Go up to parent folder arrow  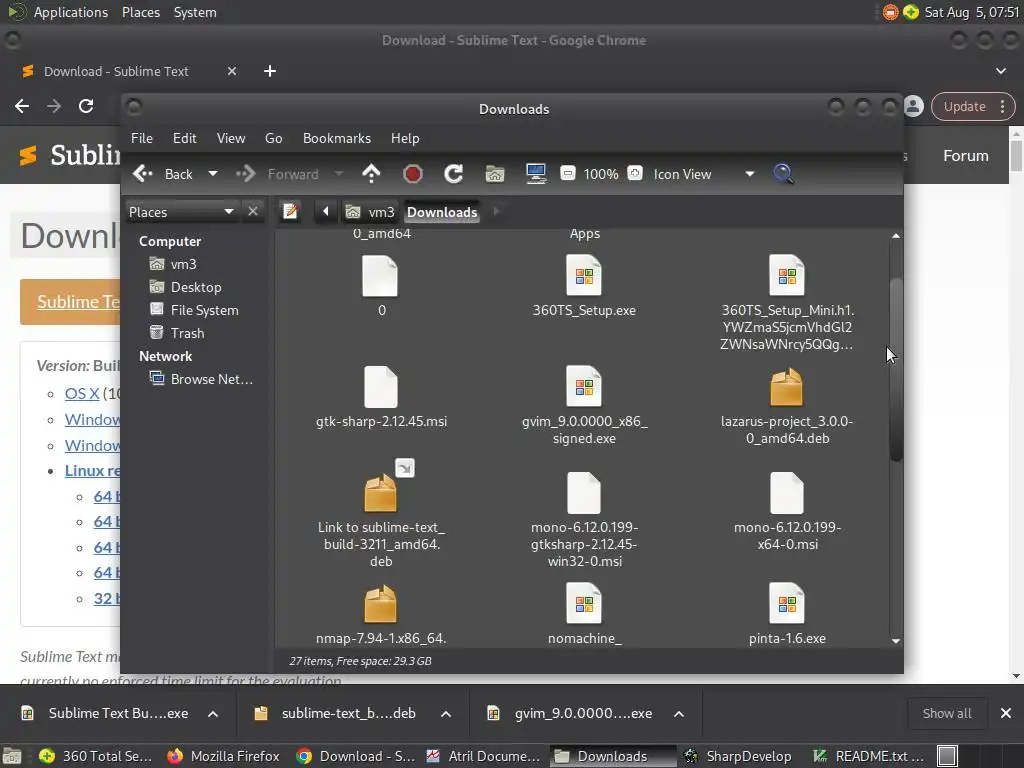[x=371, y=174]
